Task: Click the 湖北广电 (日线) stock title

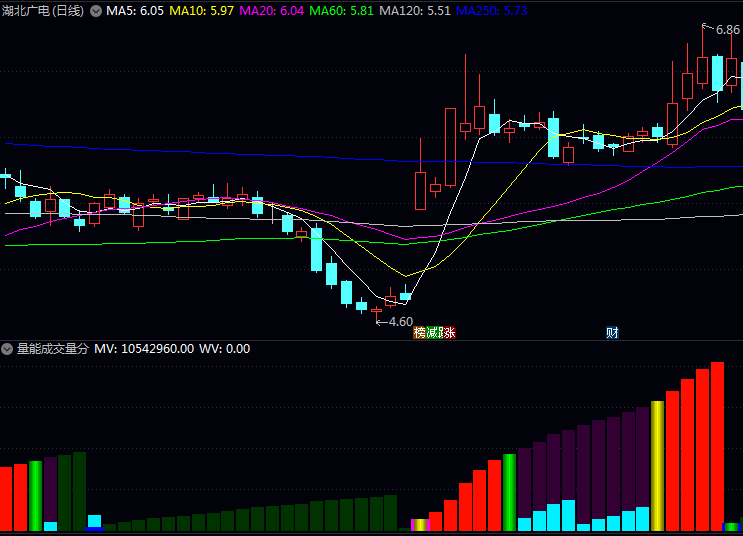Action: coord(43,10)
